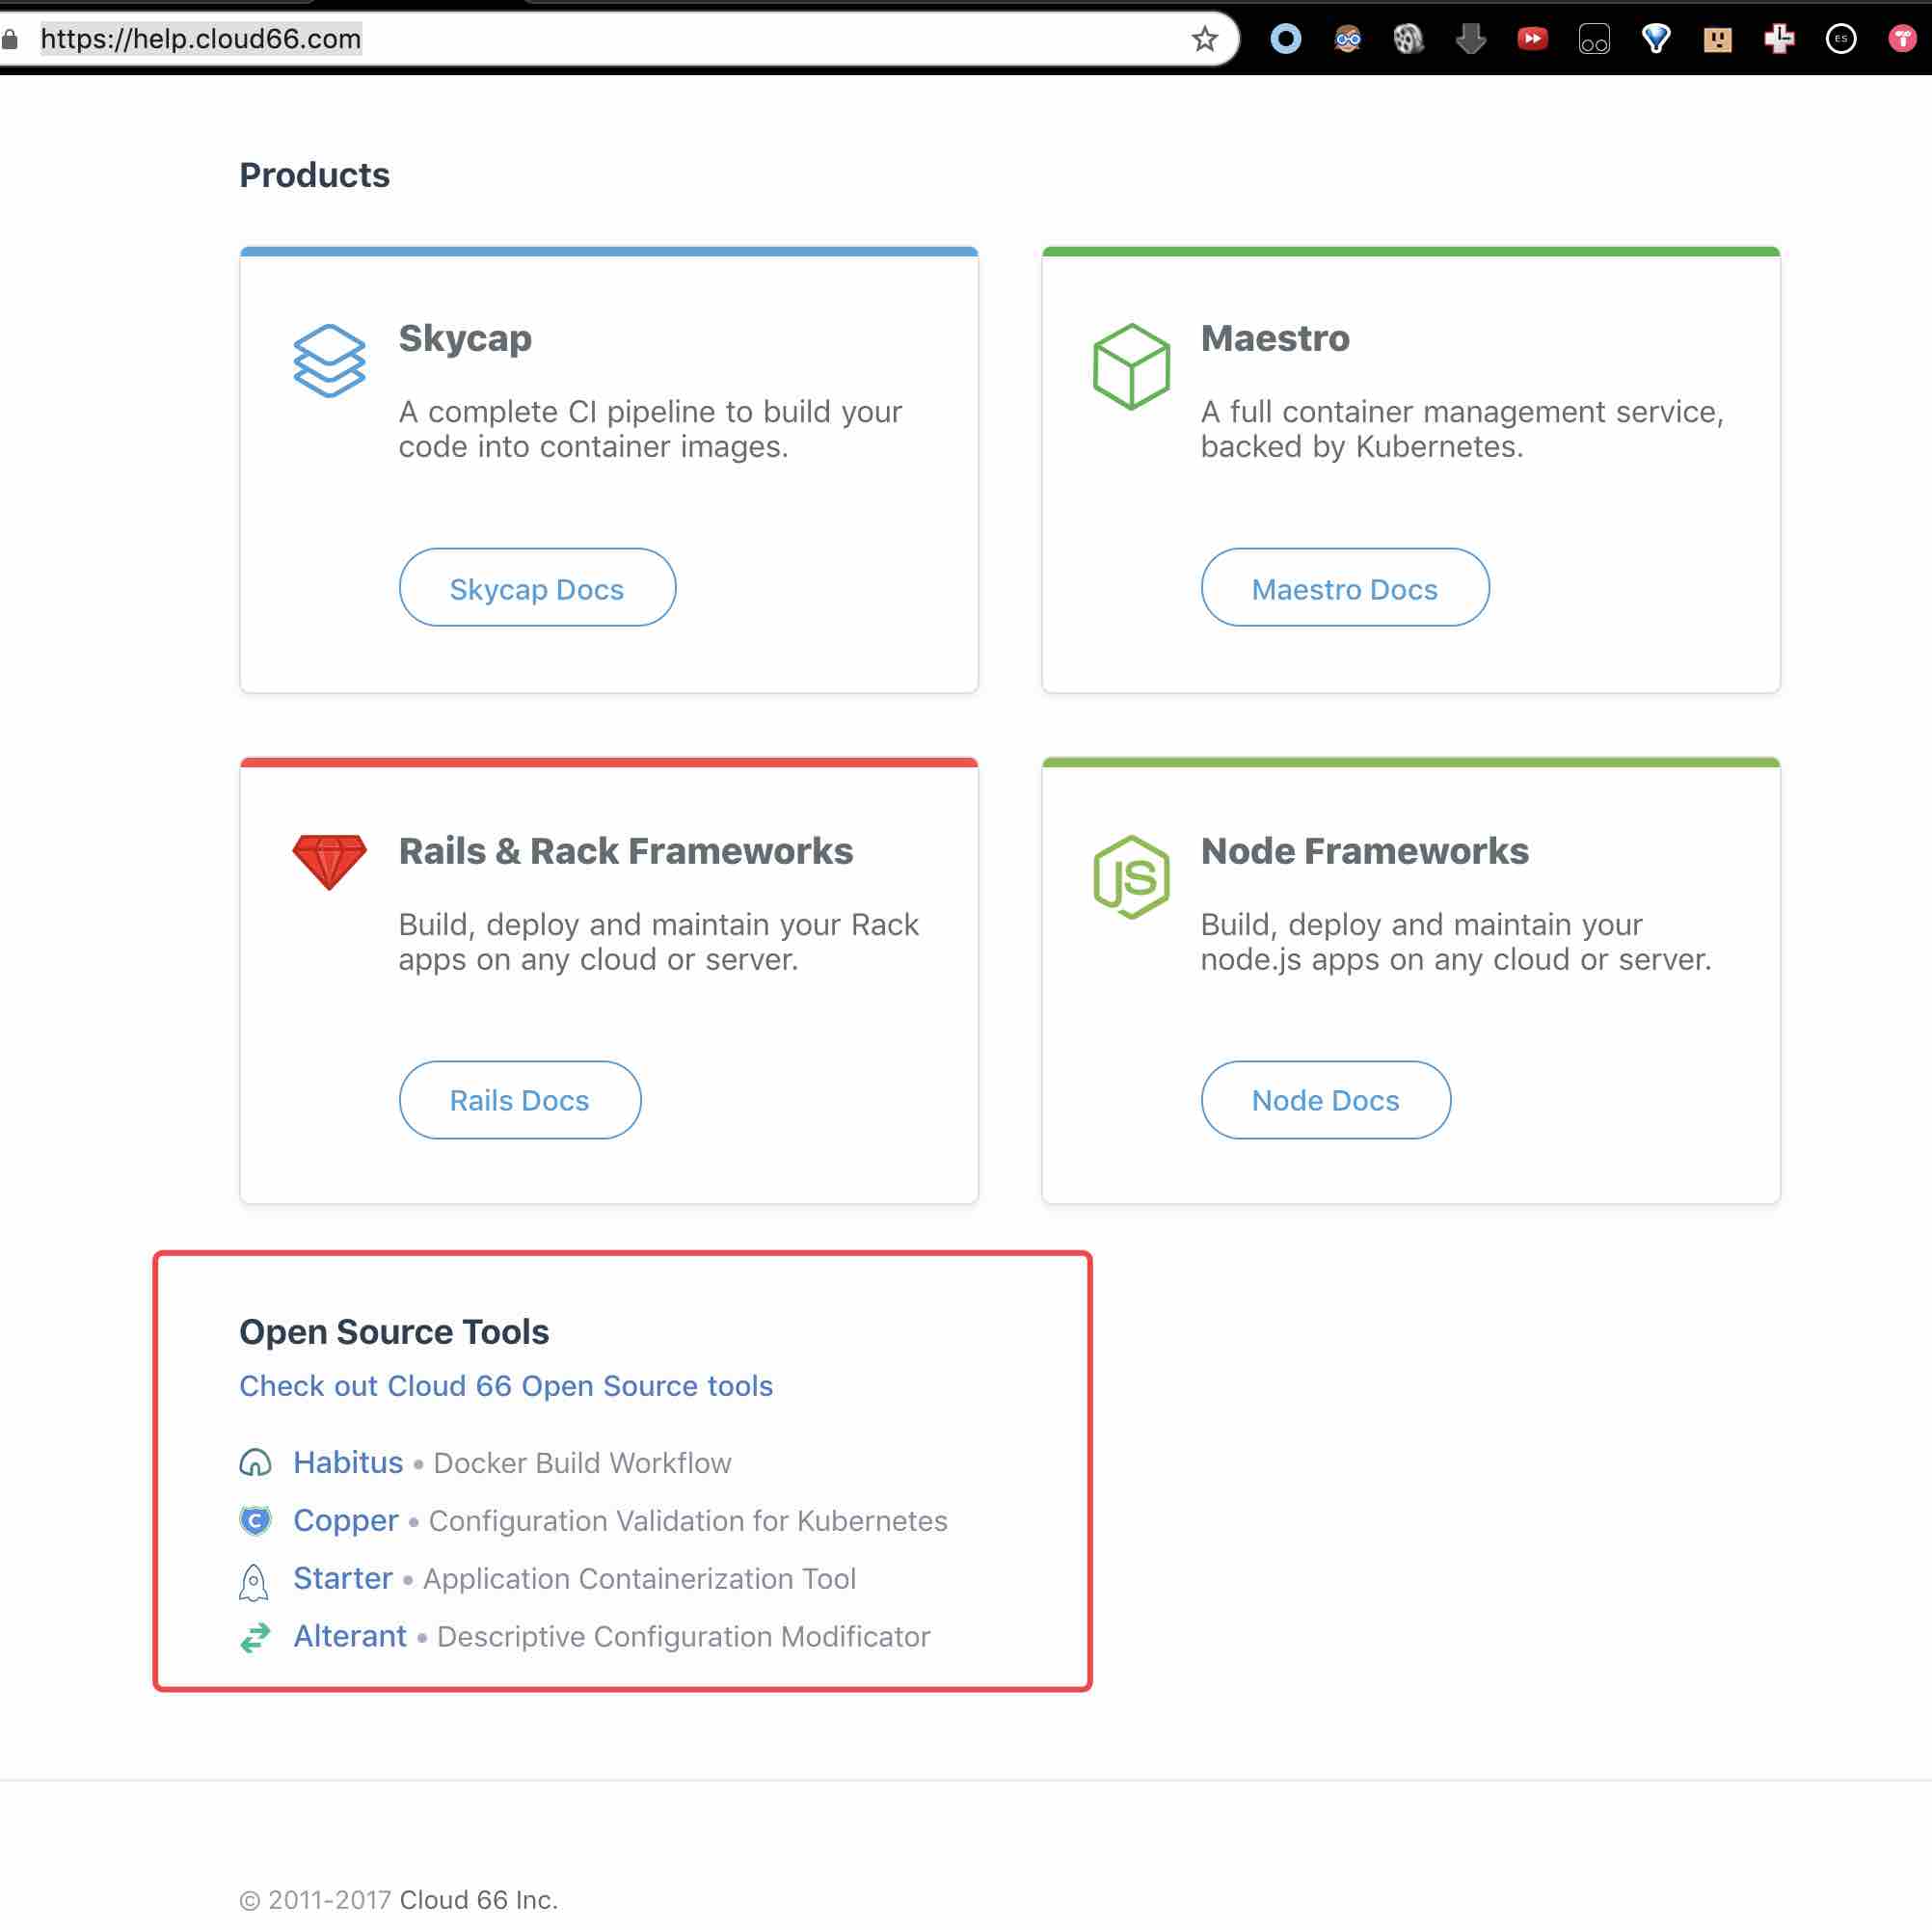Click the red fast-forward extension icon
This screenshot has width=1932, height=1930.
(1532, 39)
